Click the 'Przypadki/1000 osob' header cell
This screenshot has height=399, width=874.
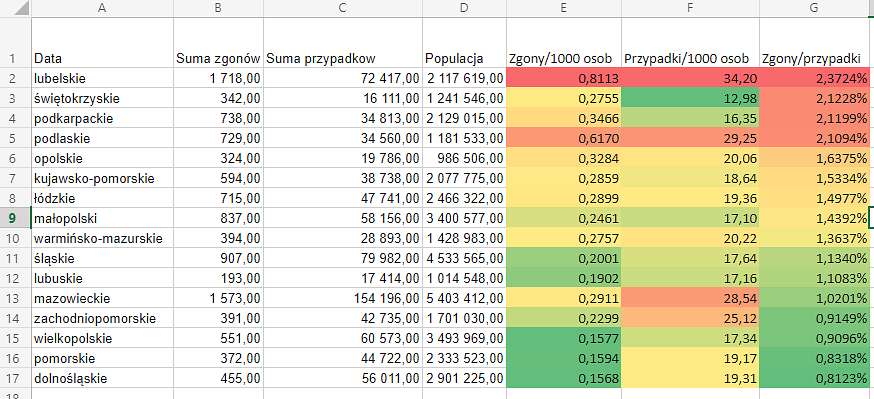point(690,43)
